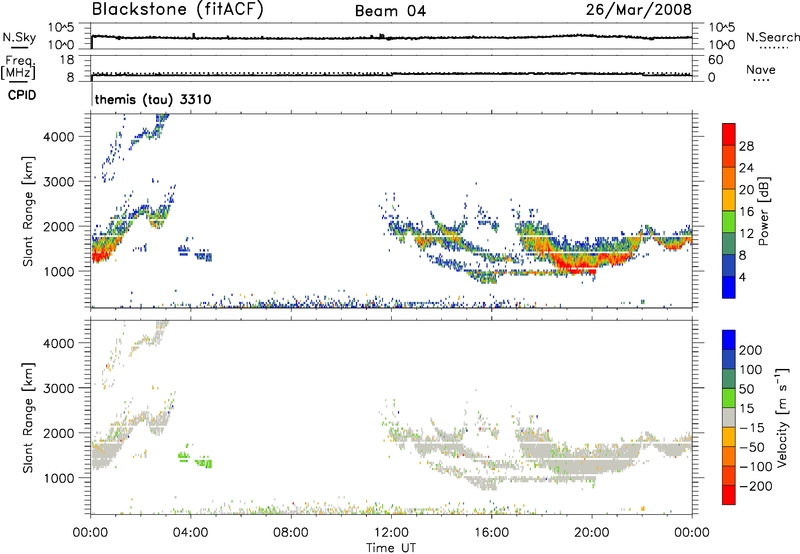Image resolution: width=800 pixels, height=554 pixels.
Task: Click the '60' Nave axis tick label
Action: pyautogui.click(x=715, y=60)
